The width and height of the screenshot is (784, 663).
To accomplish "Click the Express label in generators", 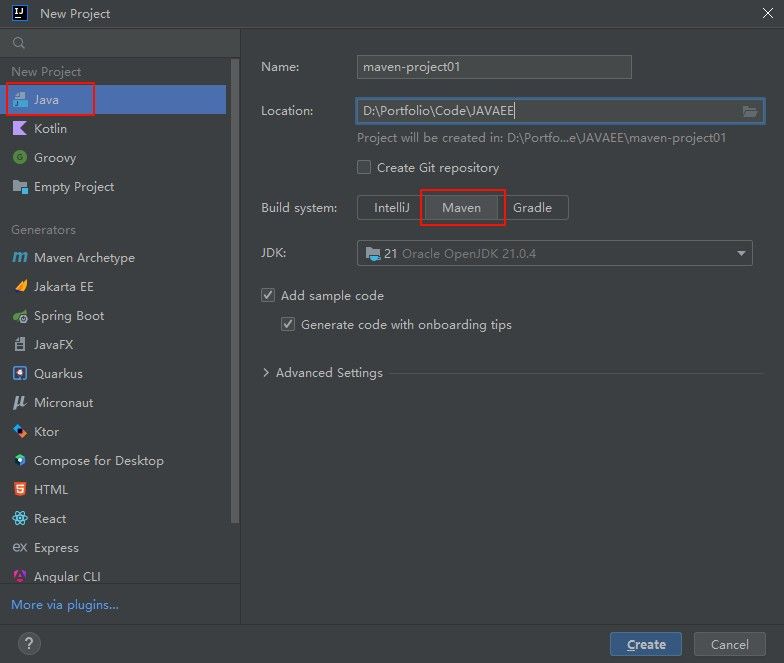I will point(56,548).
